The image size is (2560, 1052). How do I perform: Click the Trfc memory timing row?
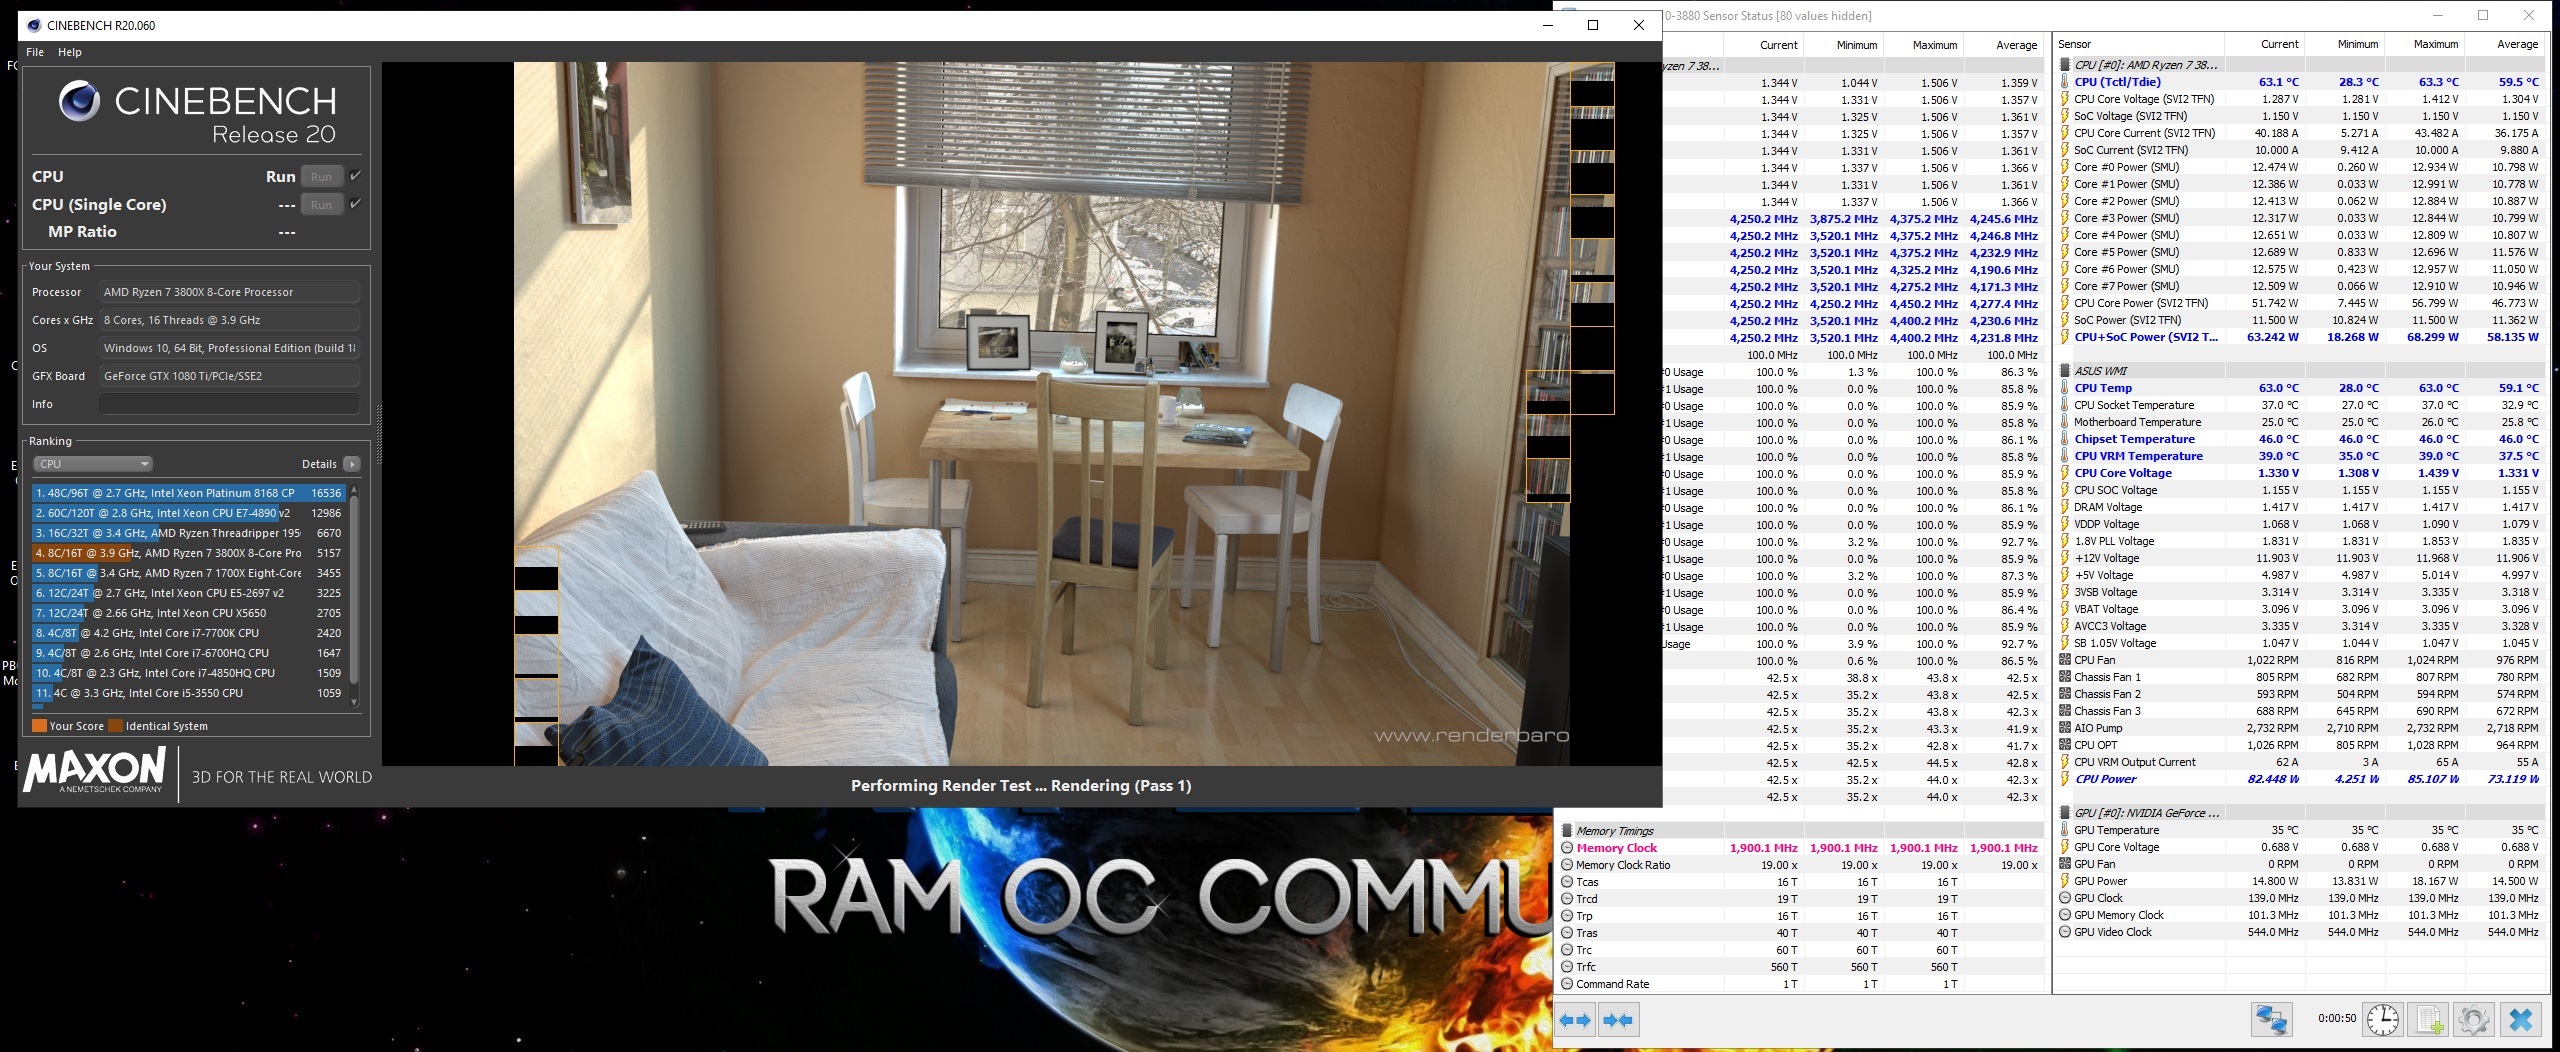[1800, 967]
